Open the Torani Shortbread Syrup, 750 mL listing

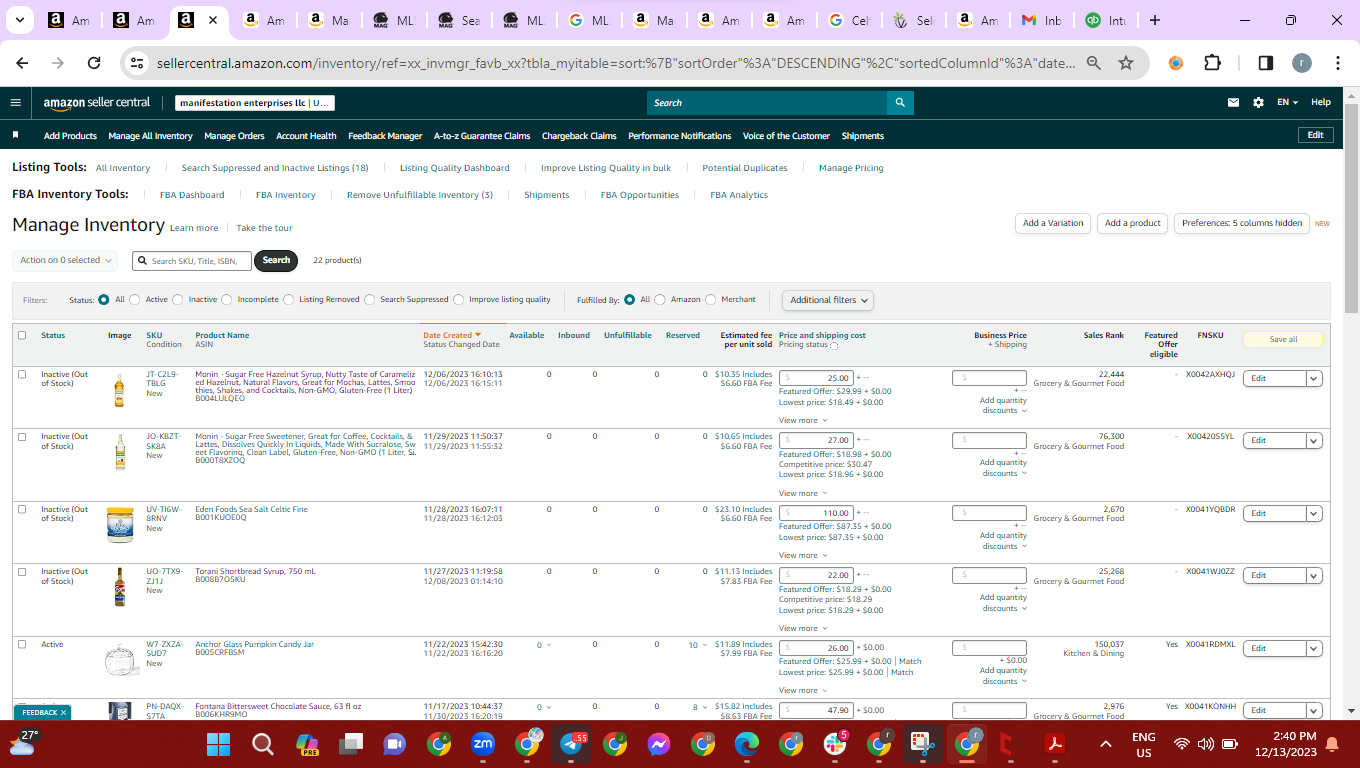pos(255,571)
